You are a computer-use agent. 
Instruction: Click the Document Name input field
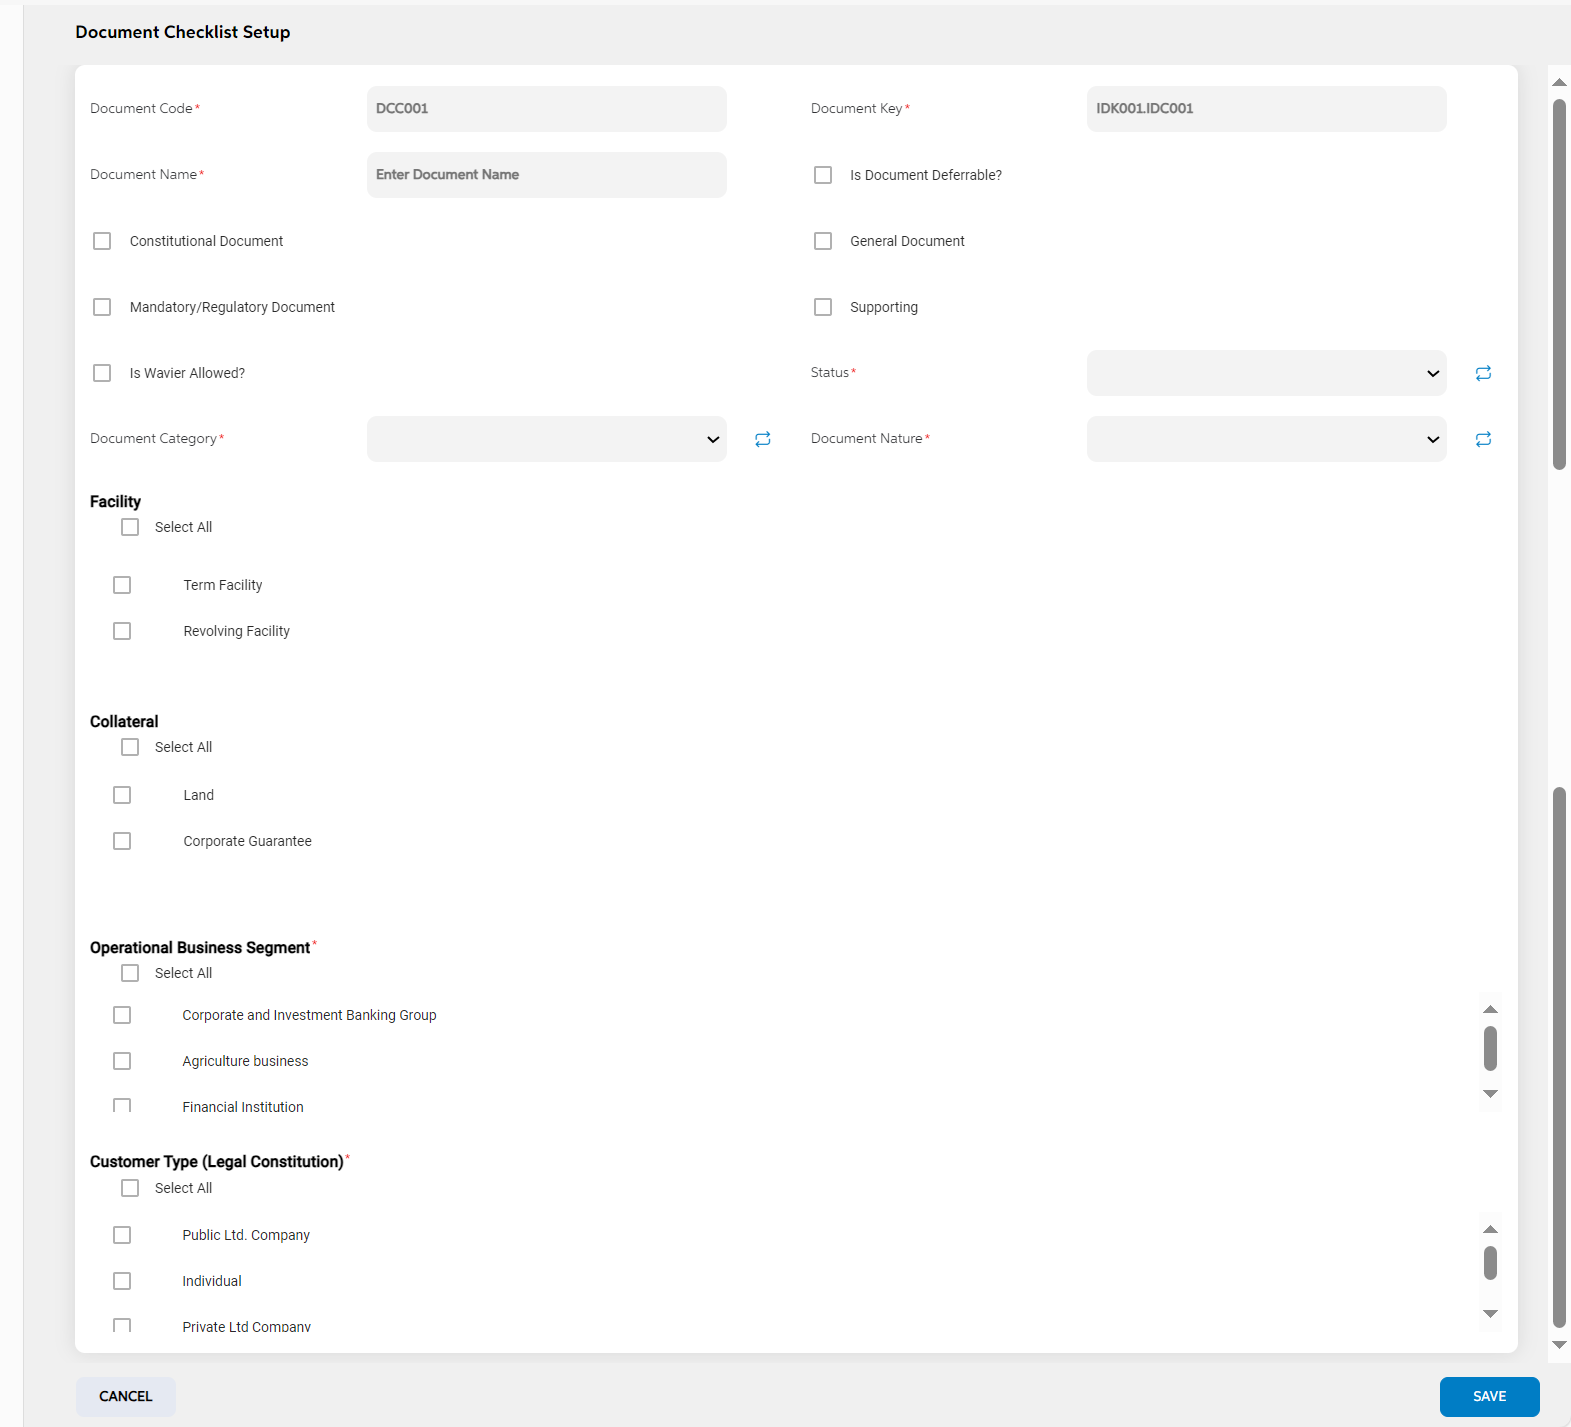(546, 175)
